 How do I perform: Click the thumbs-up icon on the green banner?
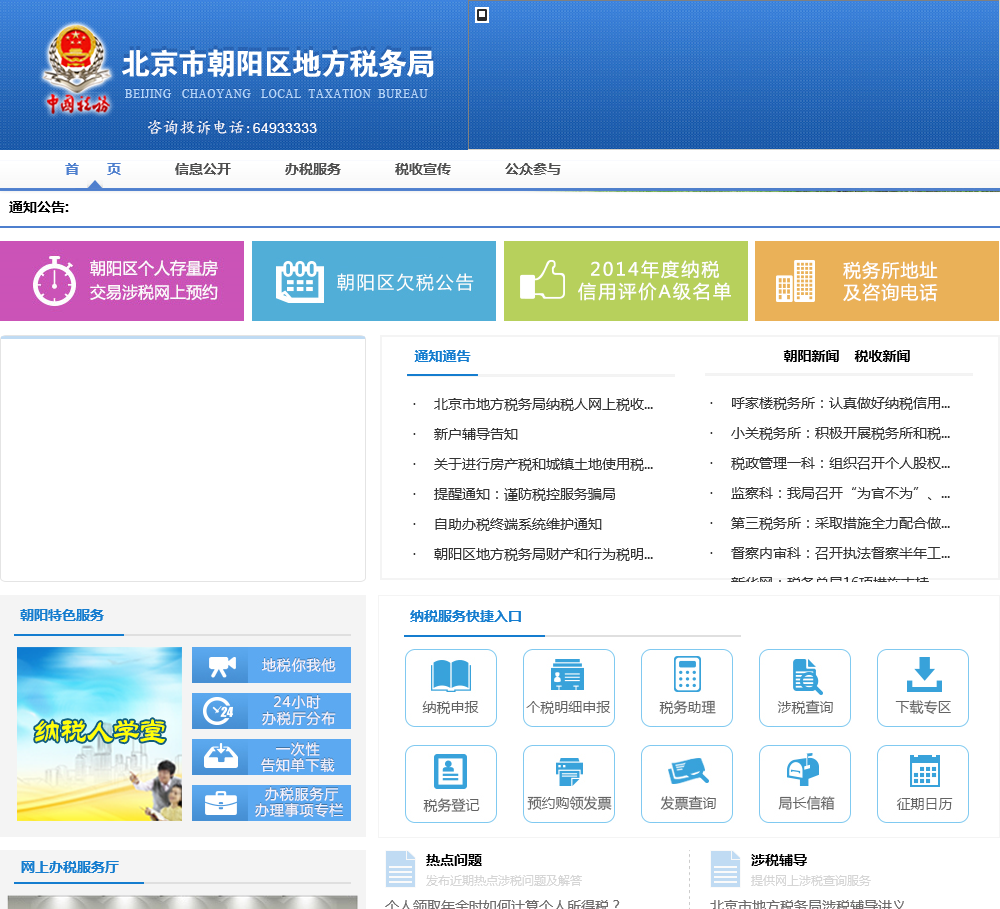[x=542, y=279]
